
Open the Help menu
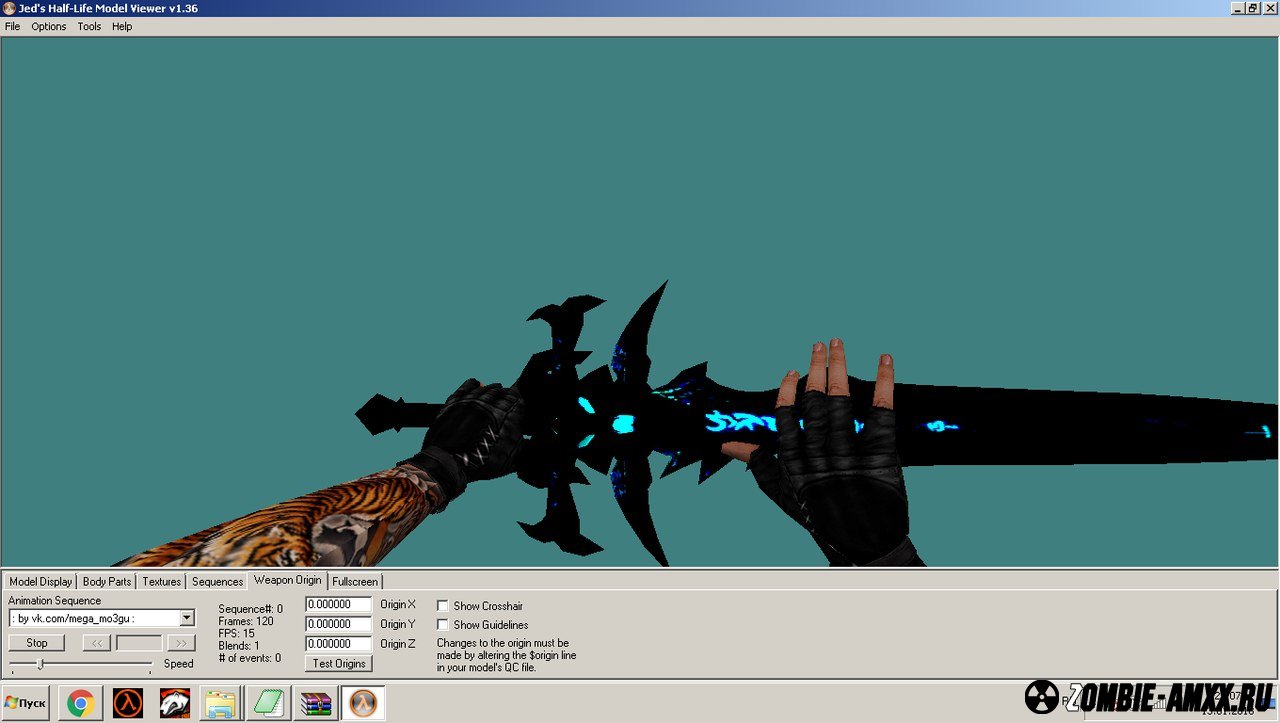(122, 27)
